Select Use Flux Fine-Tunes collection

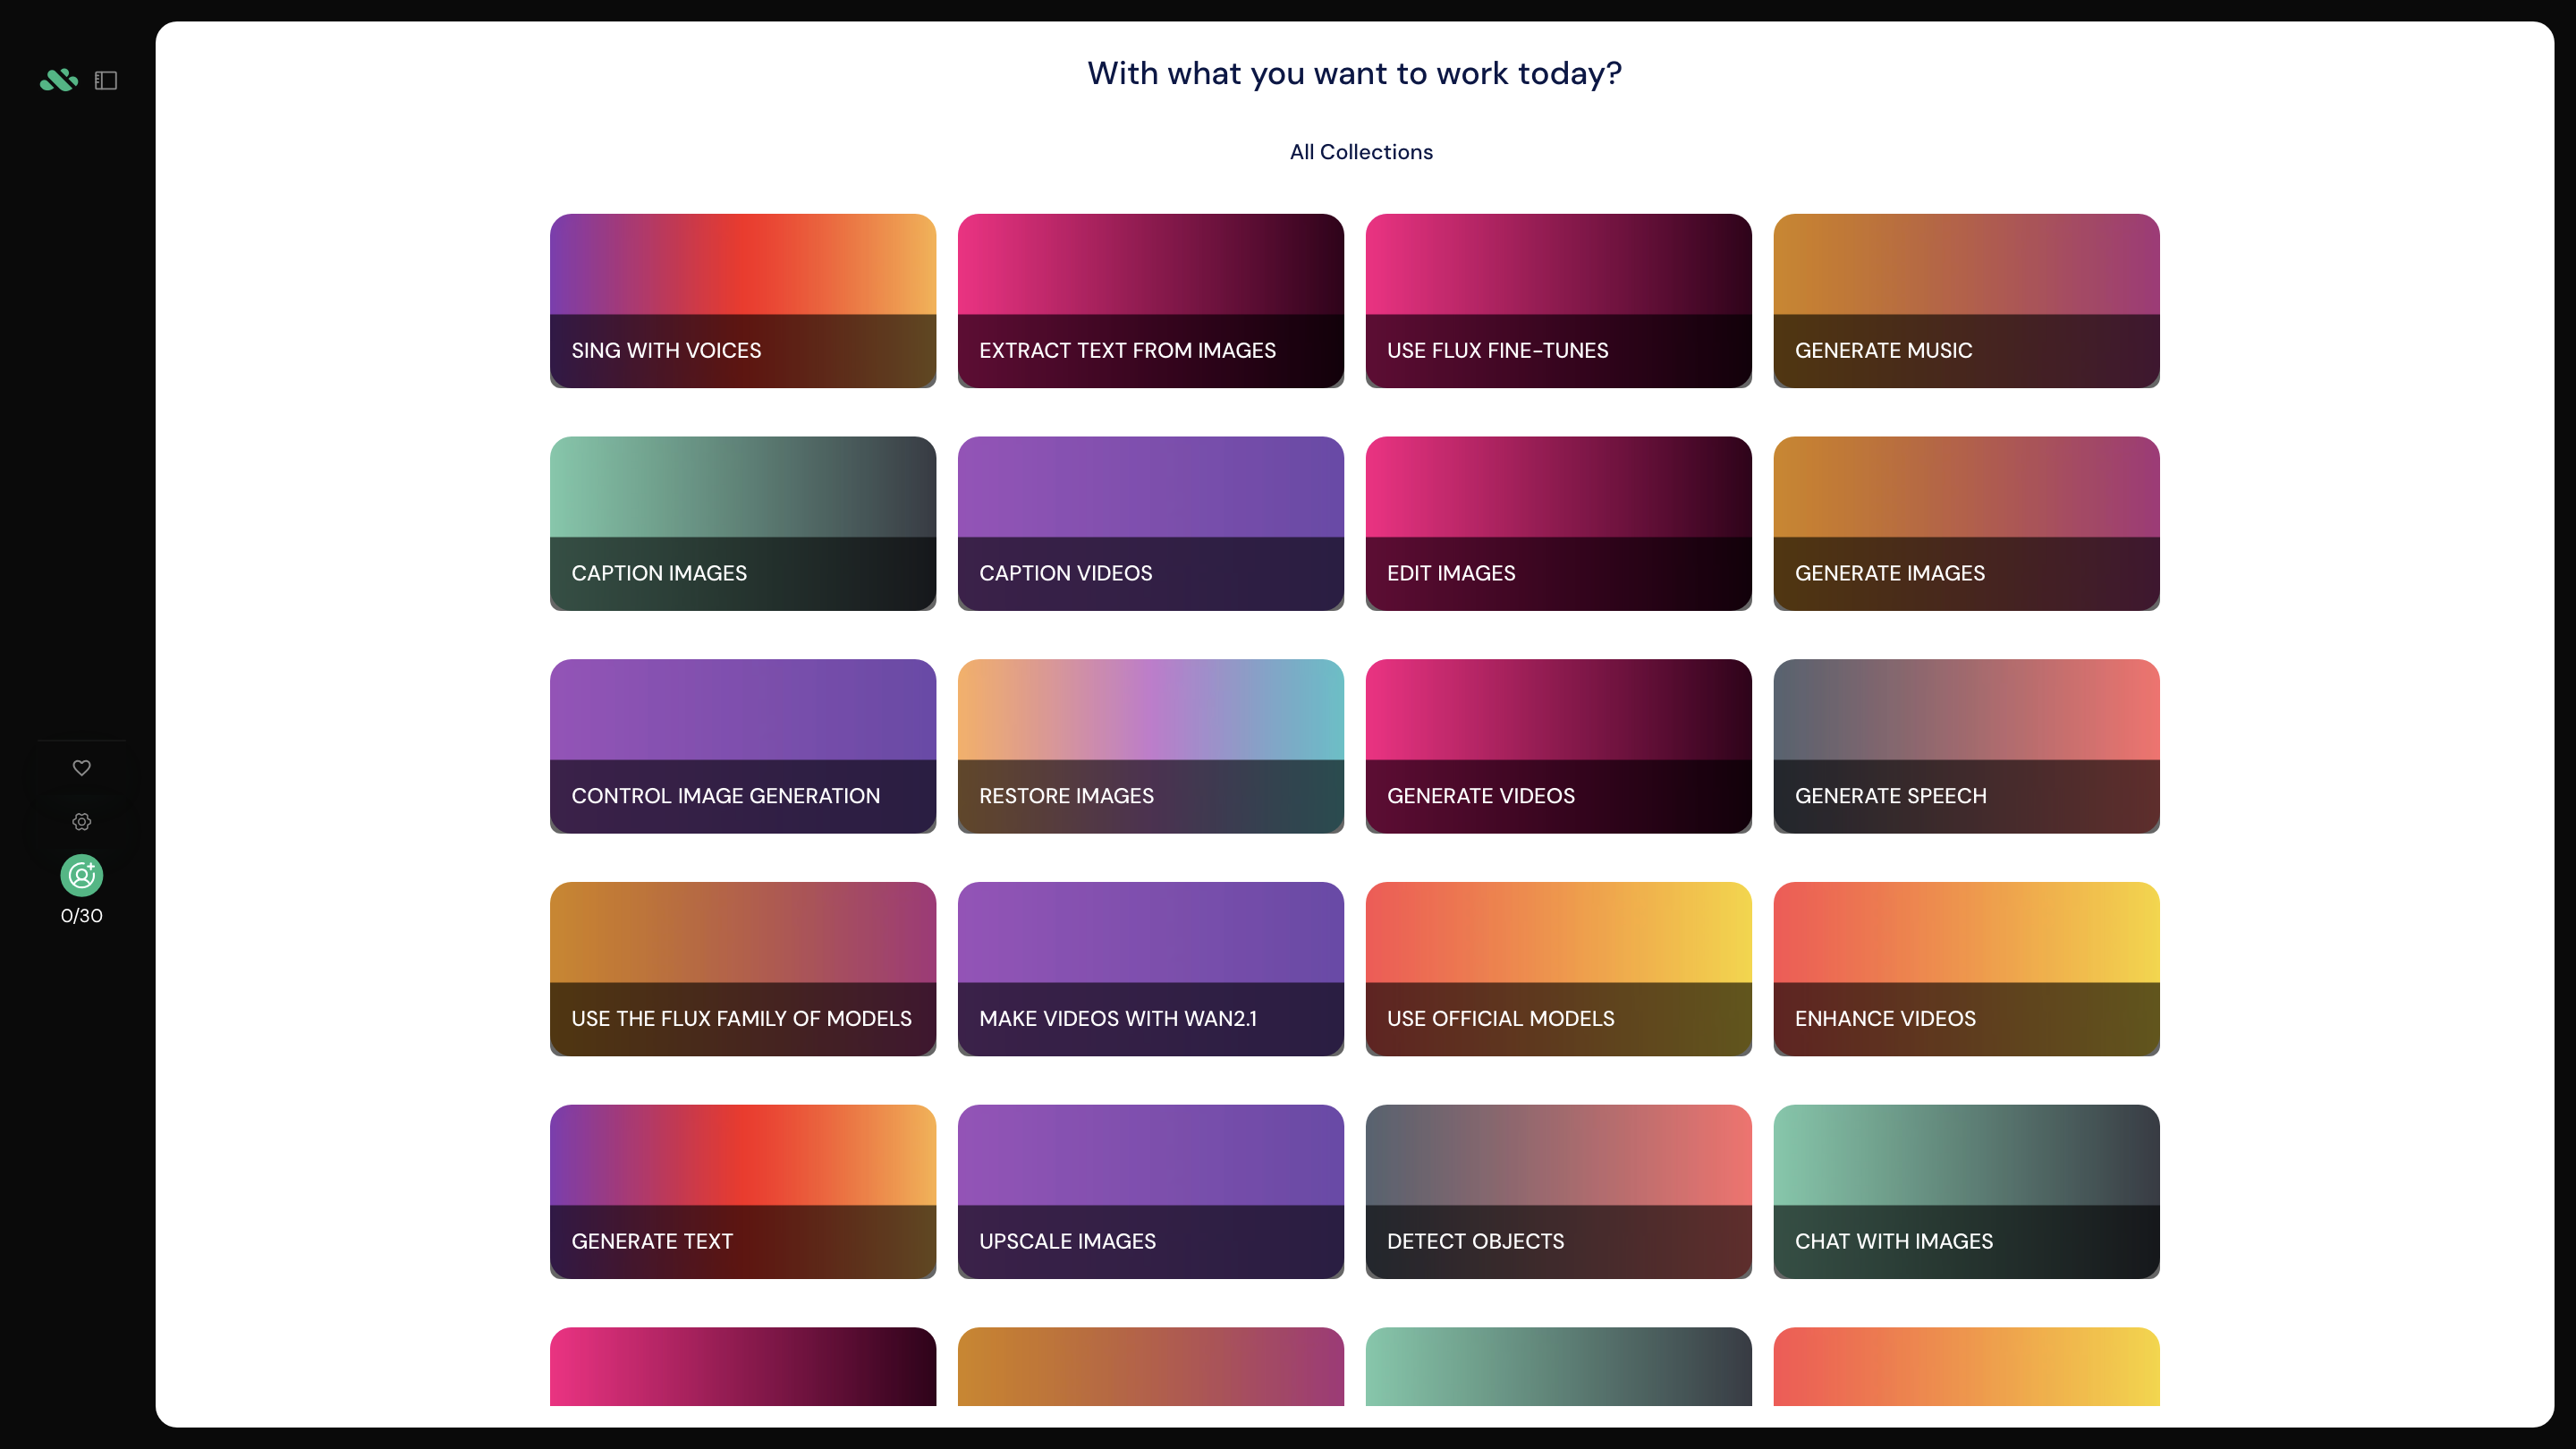1558,300
